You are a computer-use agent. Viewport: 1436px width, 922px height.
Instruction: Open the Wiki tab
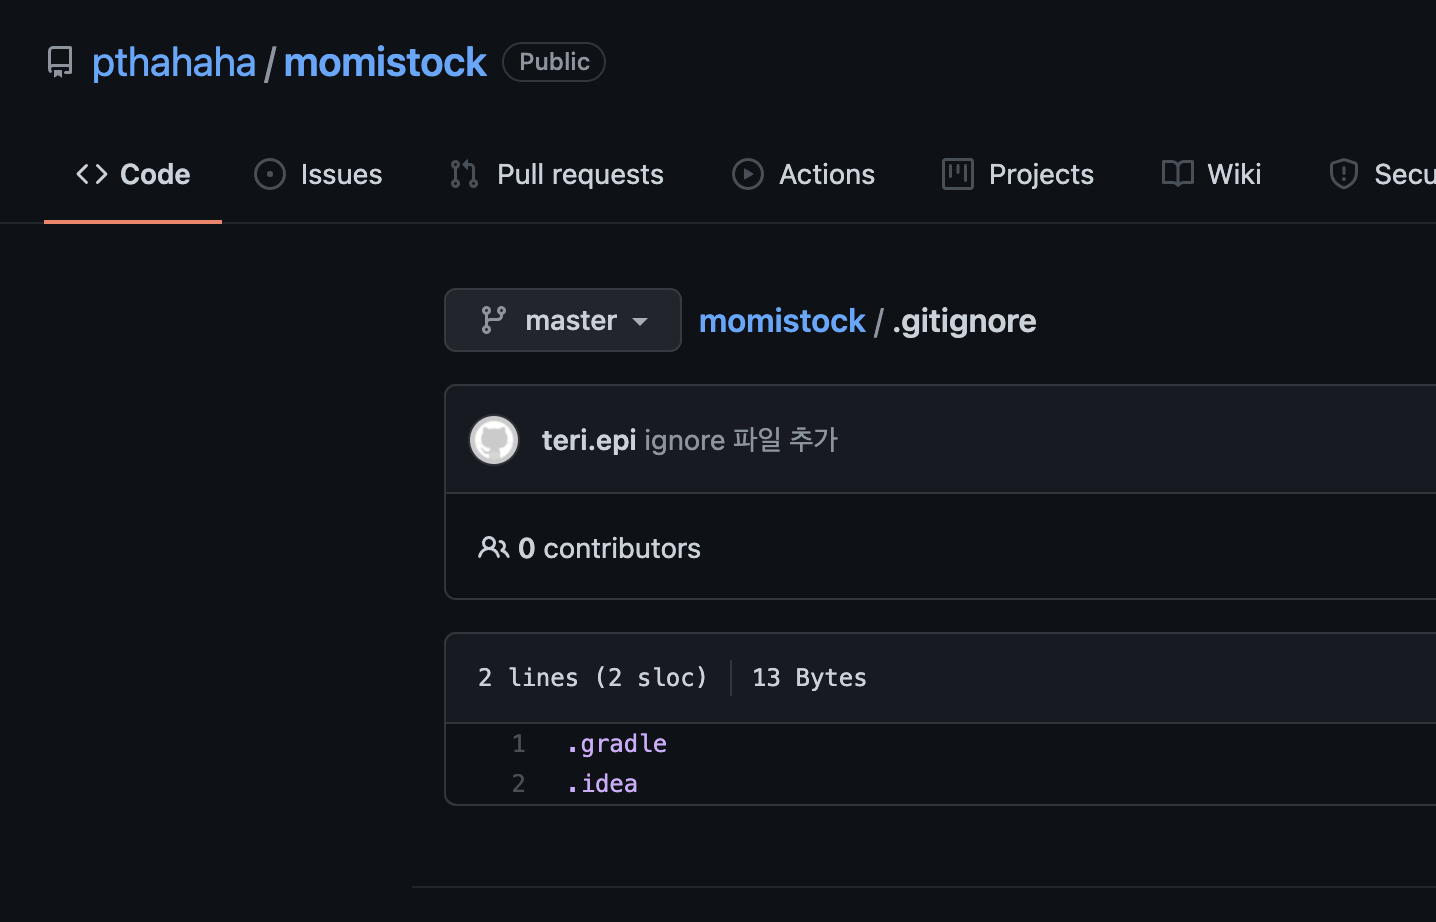point(1211,174)
